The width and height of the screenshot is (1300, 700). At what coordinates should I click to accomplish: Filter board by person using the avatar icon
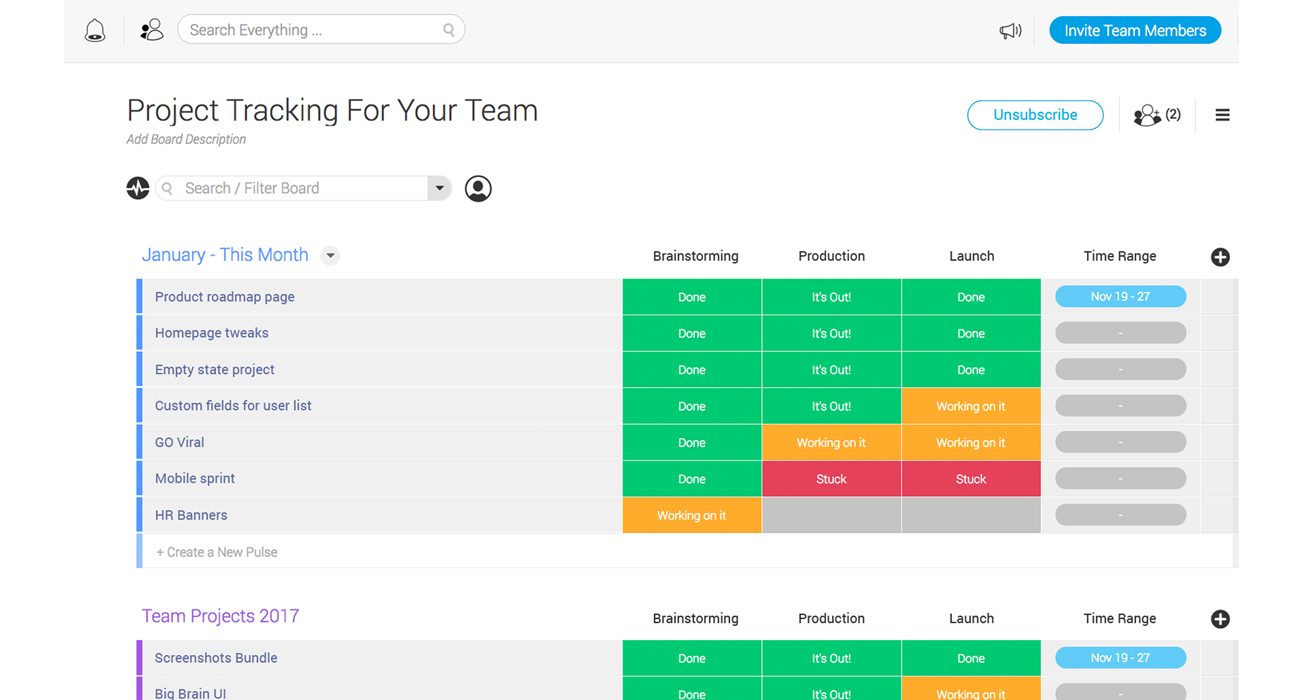point(478,188)
